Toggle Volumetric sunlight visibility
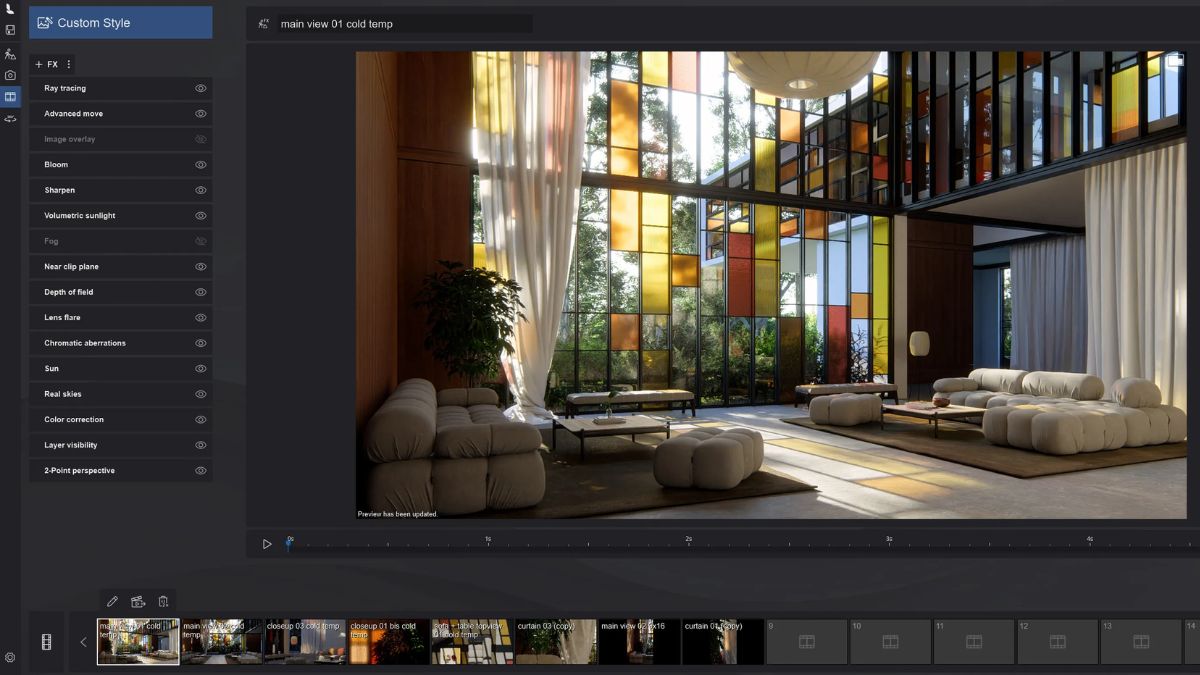The image size is (1200, 675). click(x=200, y=216)
